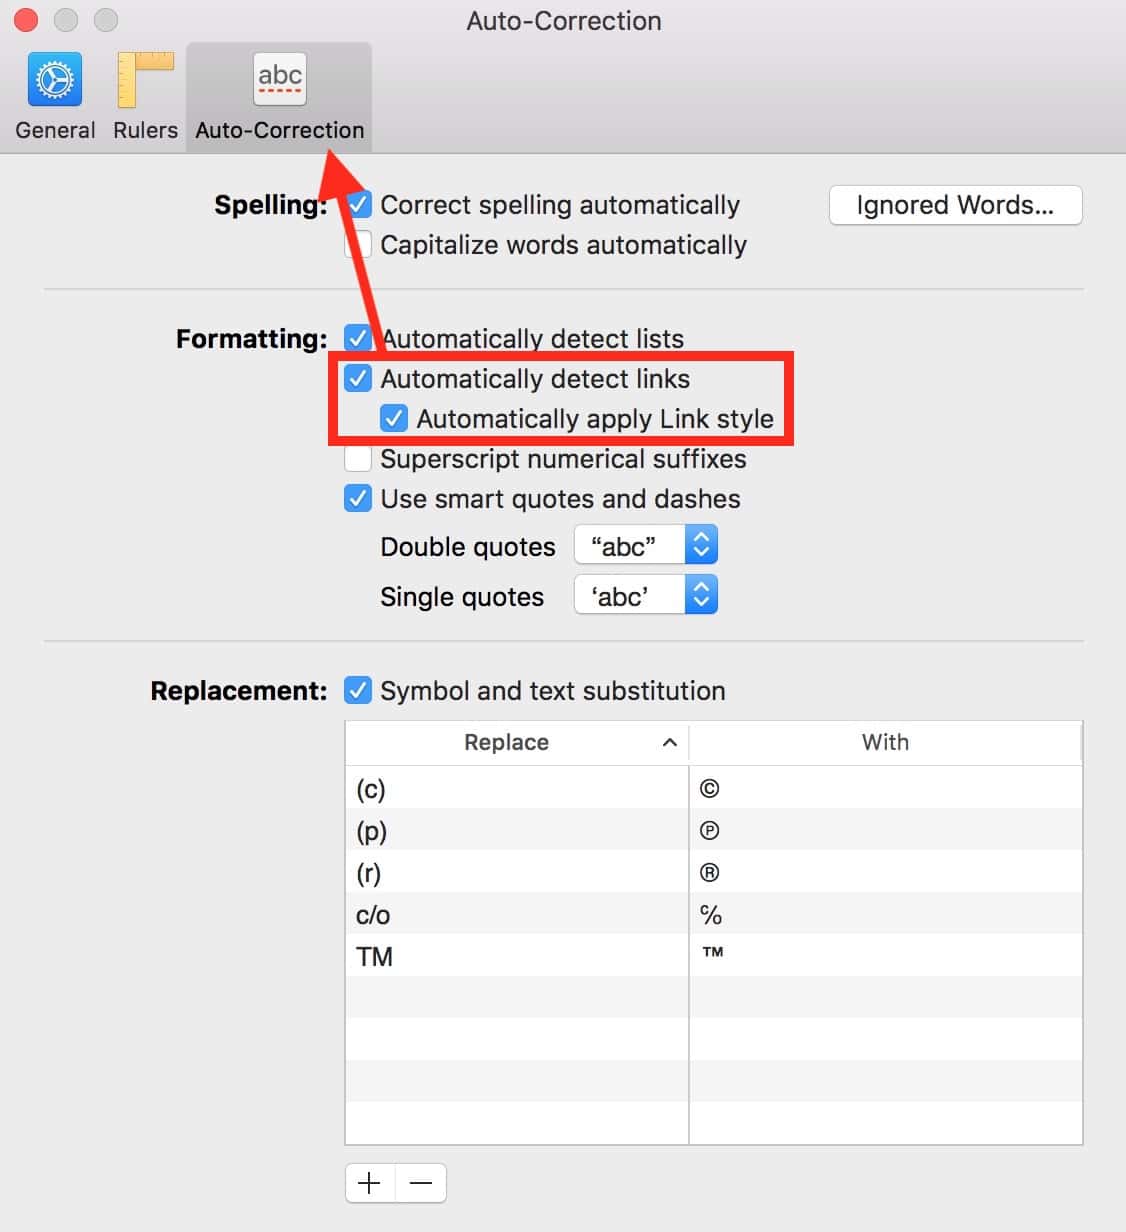This screenshot has height=1232, width=1126.
Task: Click the plus button to add replacement
Action: tap(370, 1183)
